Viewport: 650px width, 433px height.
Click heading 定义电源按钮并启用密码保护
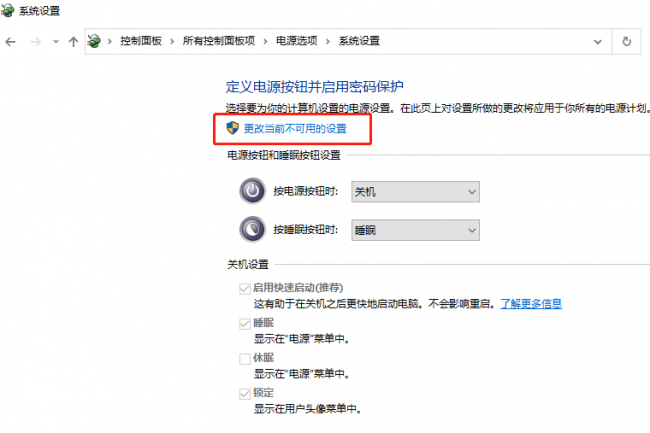pos(315,87)
